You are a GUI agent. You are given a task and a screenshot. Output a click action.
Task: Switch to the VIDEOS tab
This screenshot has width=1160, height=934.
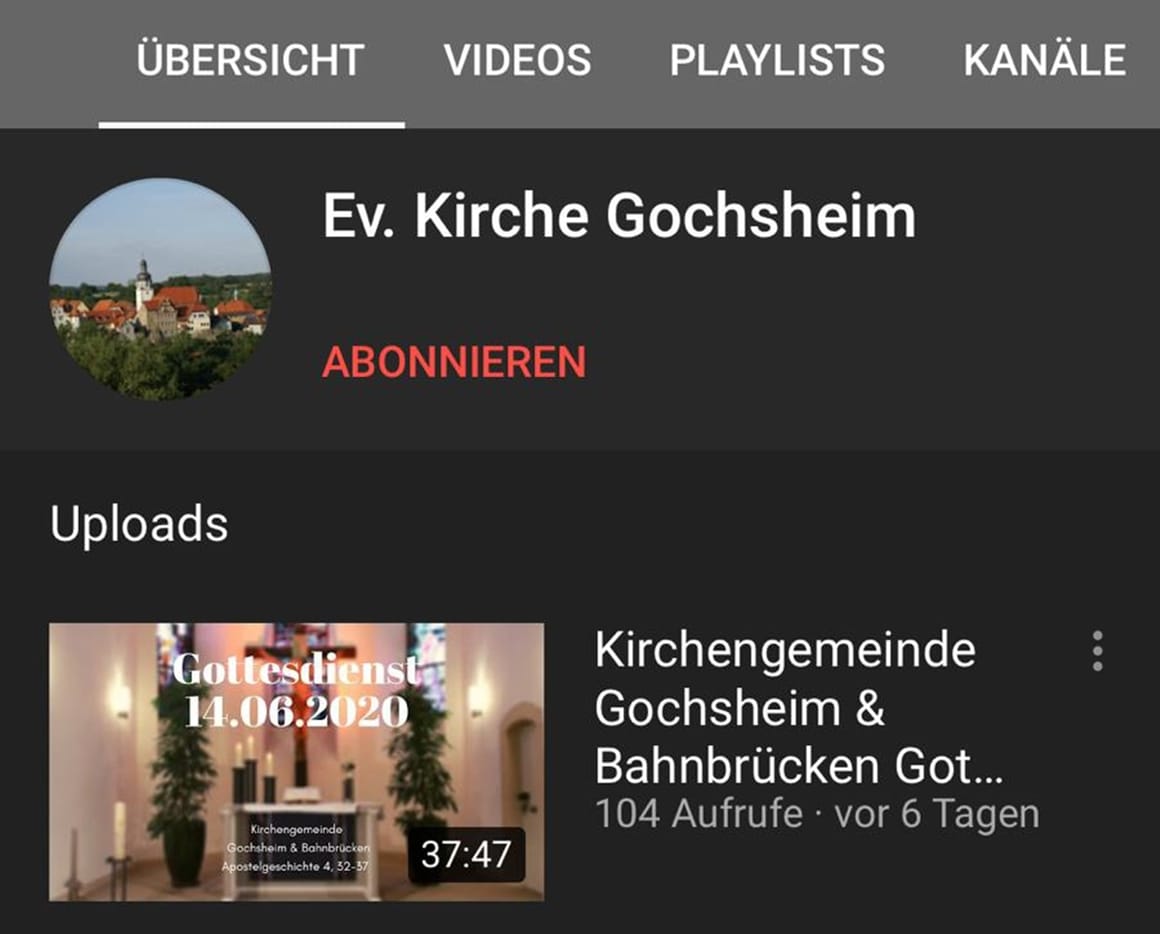click(517, 60)
